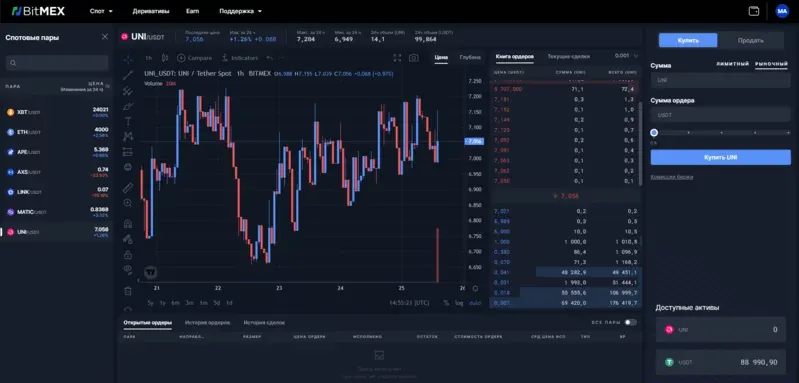Click the 14:55:21 (UTC) timezone selector

click(x=409, y=303)
